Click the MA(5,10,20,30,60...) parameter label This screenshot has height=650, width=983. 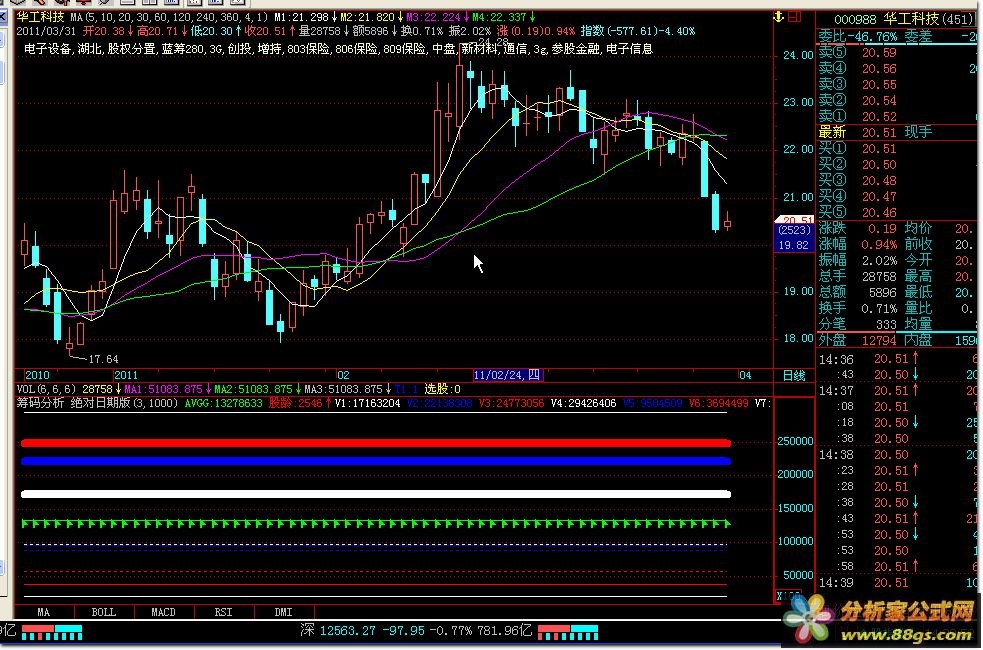[x=169, y=17]
